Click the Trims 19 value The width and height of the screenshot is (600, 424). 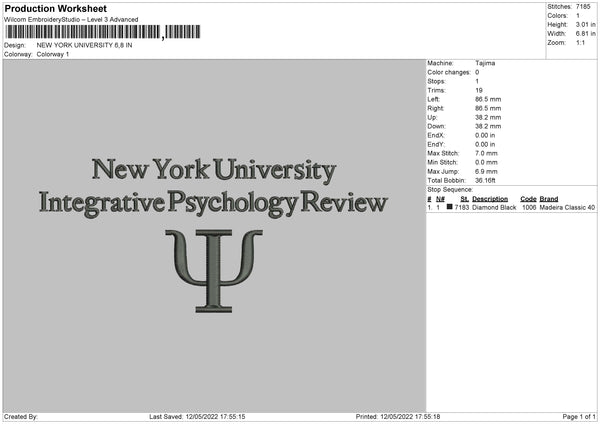pos(479,90)
